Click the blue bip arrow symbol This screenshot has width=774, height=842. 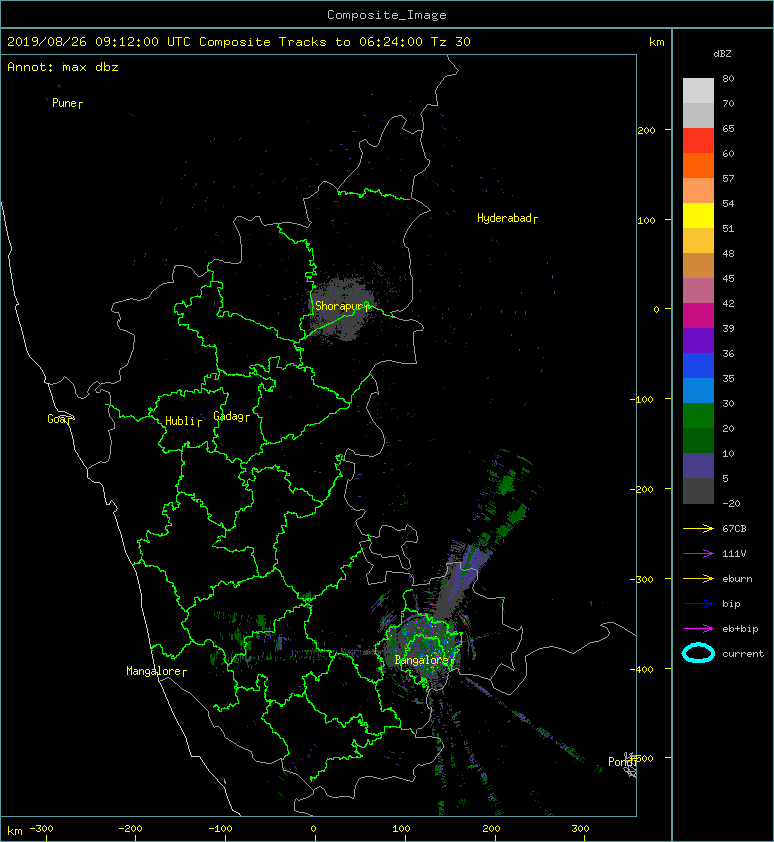[x=698, y=604]
